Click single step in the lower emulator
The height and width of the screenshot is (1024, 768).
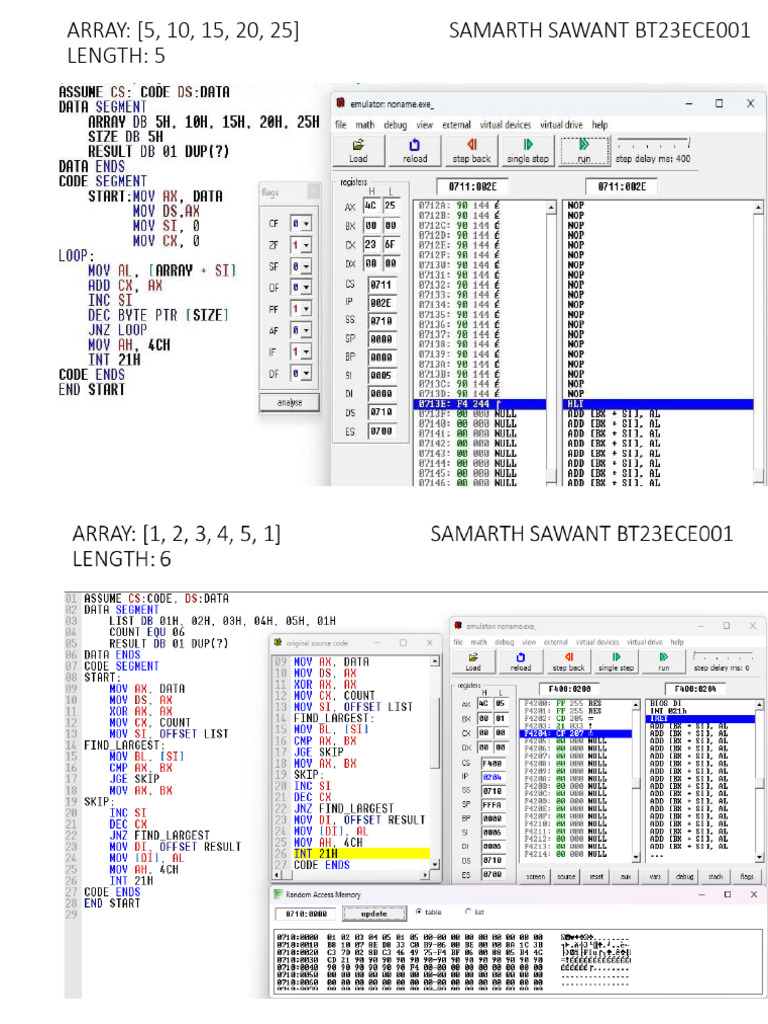(616, 662)
